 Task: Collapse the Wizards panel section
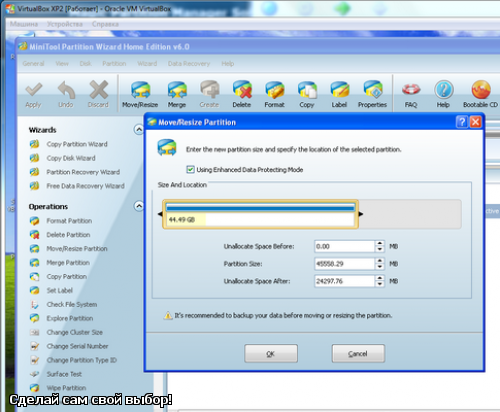click(139, 129)
